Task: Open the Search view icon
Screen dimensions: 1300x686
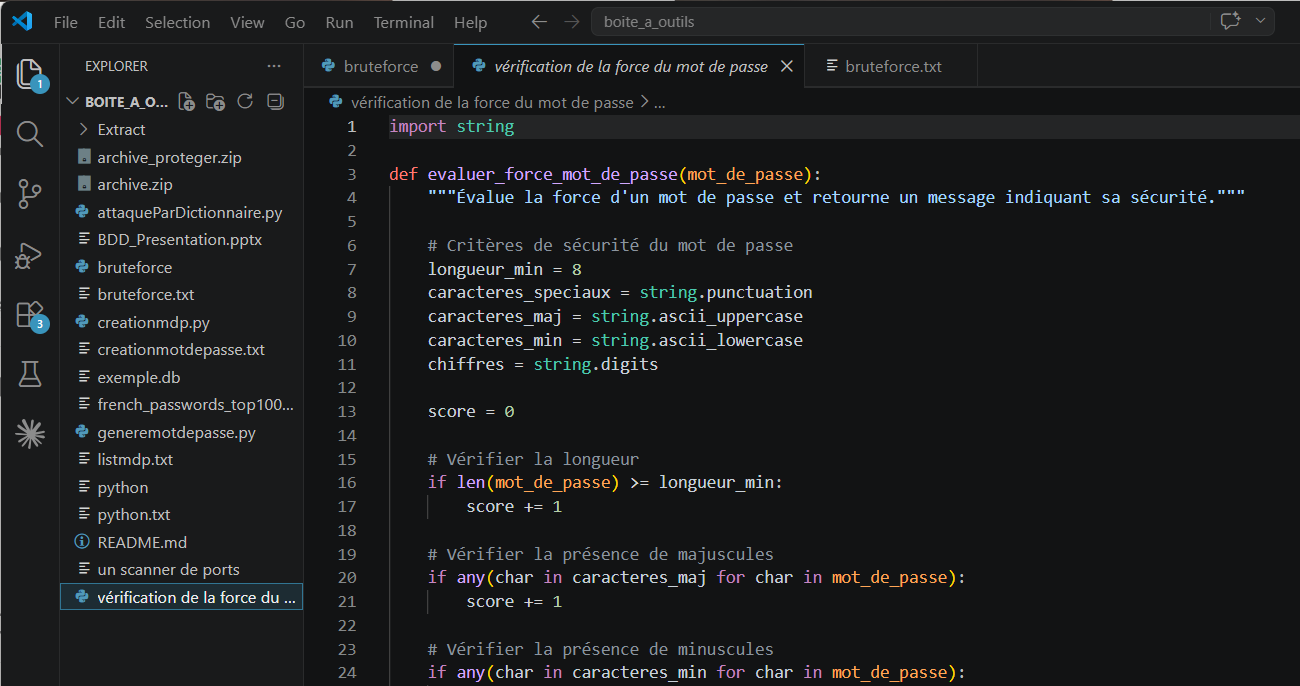Action: tap(30, 134)
